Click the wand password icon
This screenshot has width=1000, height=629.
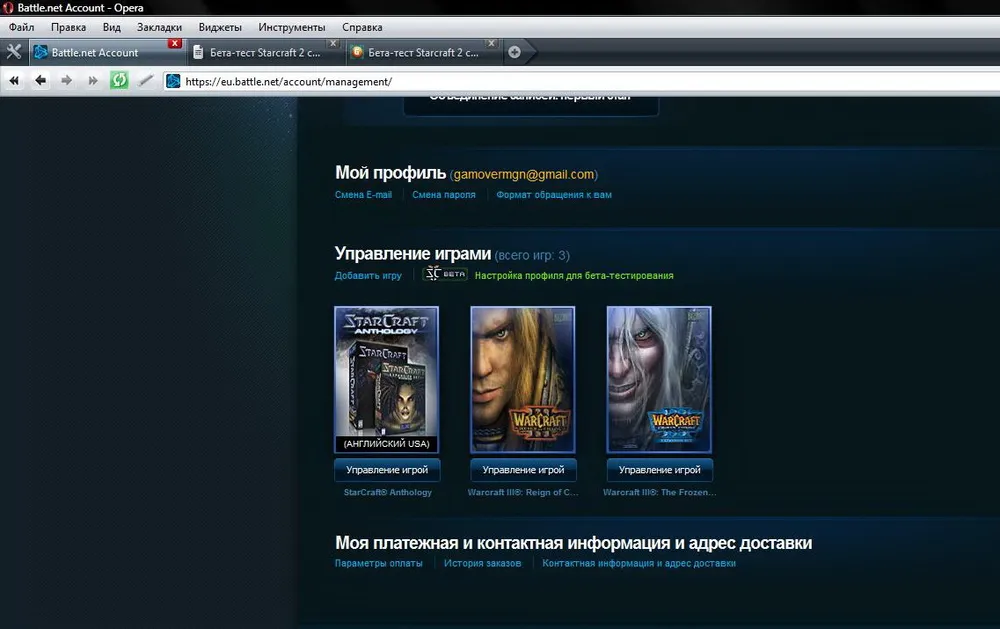tap(146, 81)
